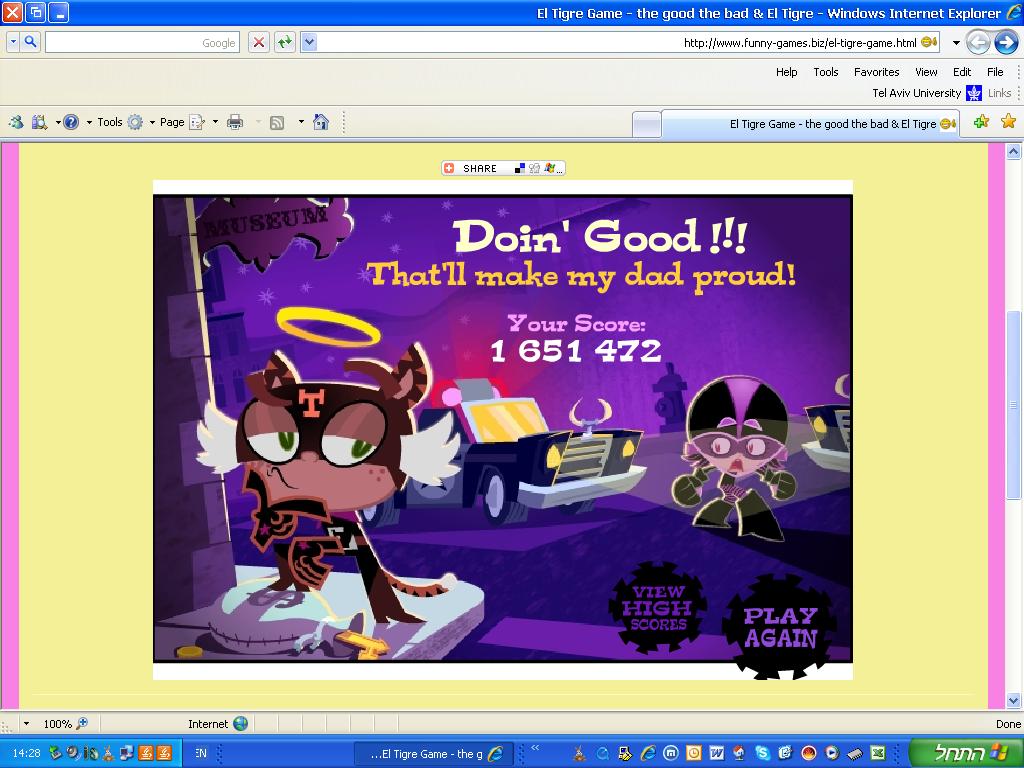1024x768 pixels.
Task: Open Tel Aviv University links bar shortcut
Action: click(927, 93)
